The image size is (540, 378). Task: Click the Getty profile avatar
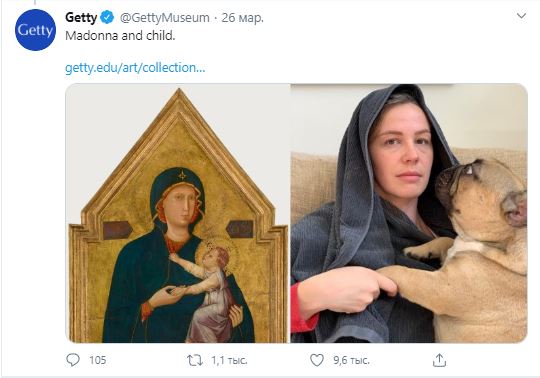35,30
